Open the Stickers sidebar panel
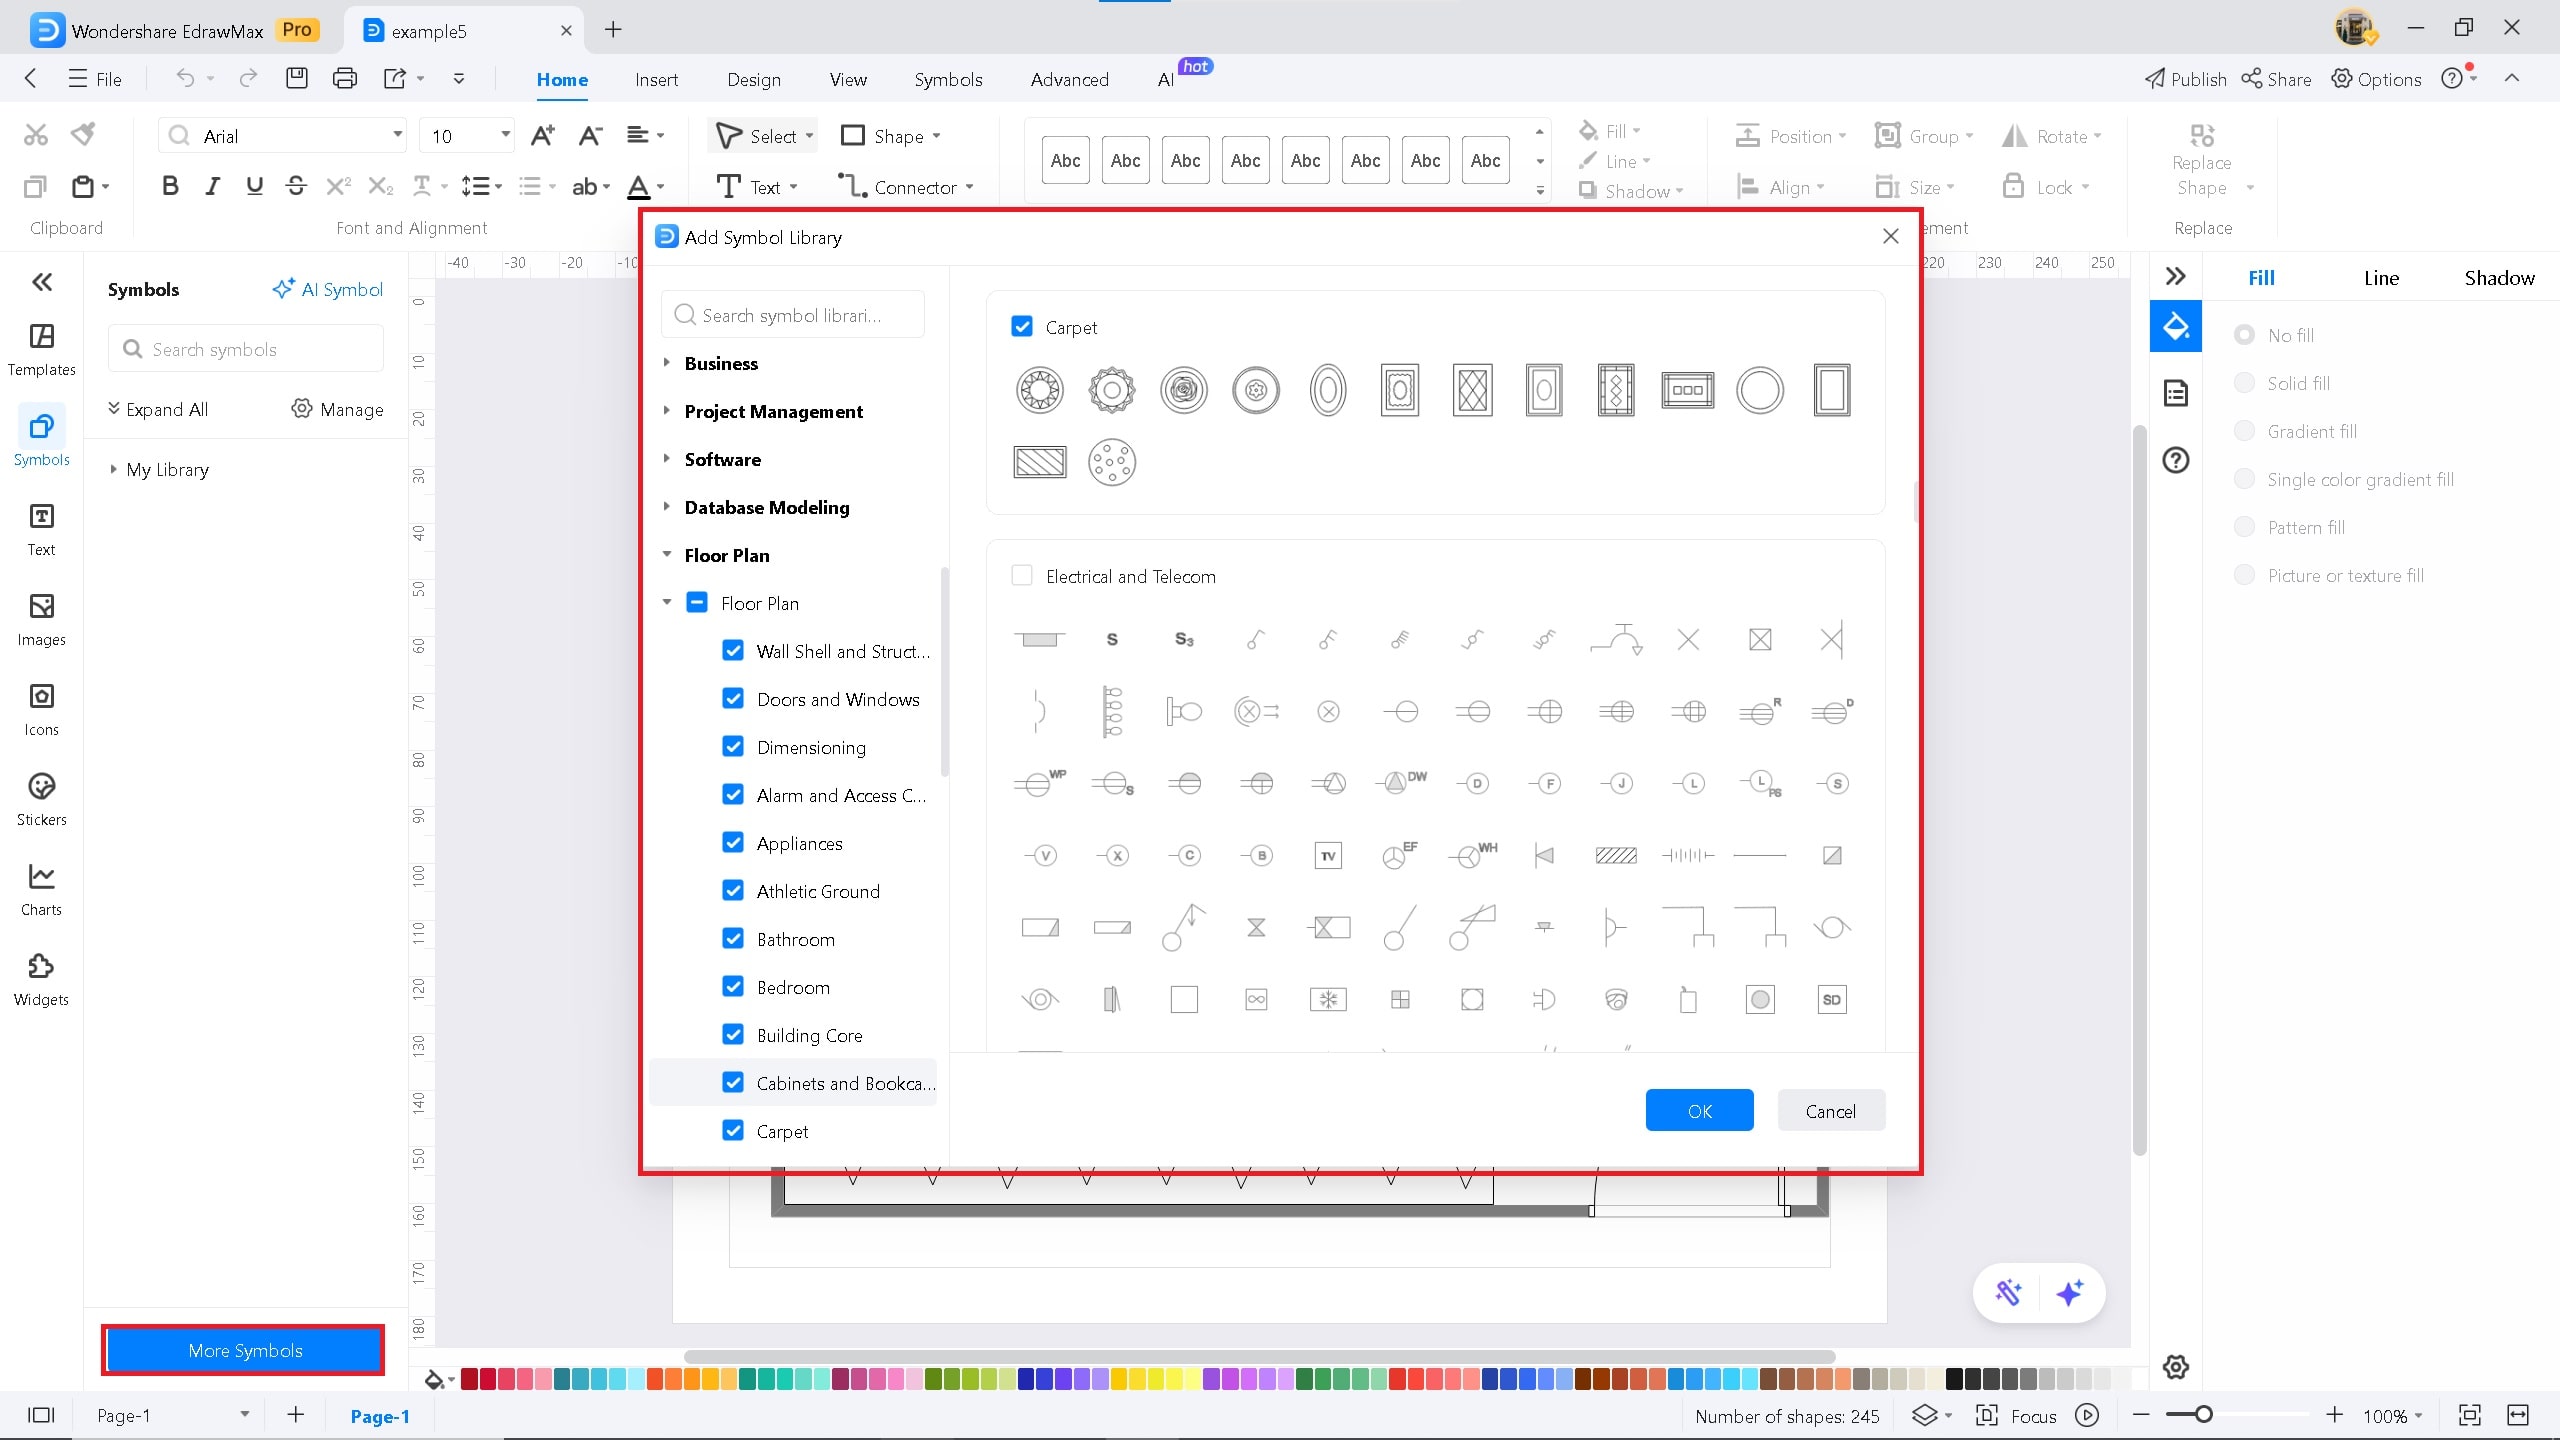This screenshot has width=2560, height=1440. (x=41, y=800)
